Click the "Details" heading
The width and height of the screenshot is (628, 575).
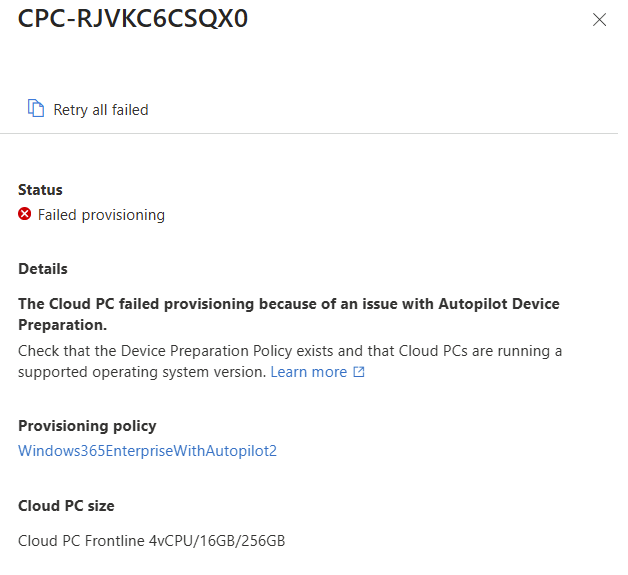tap(43, 269)
